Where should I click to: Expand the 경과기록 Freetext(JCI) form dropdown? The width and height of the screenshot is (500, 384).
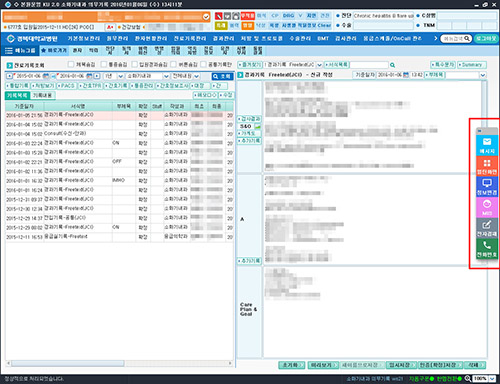coord(319,65)
